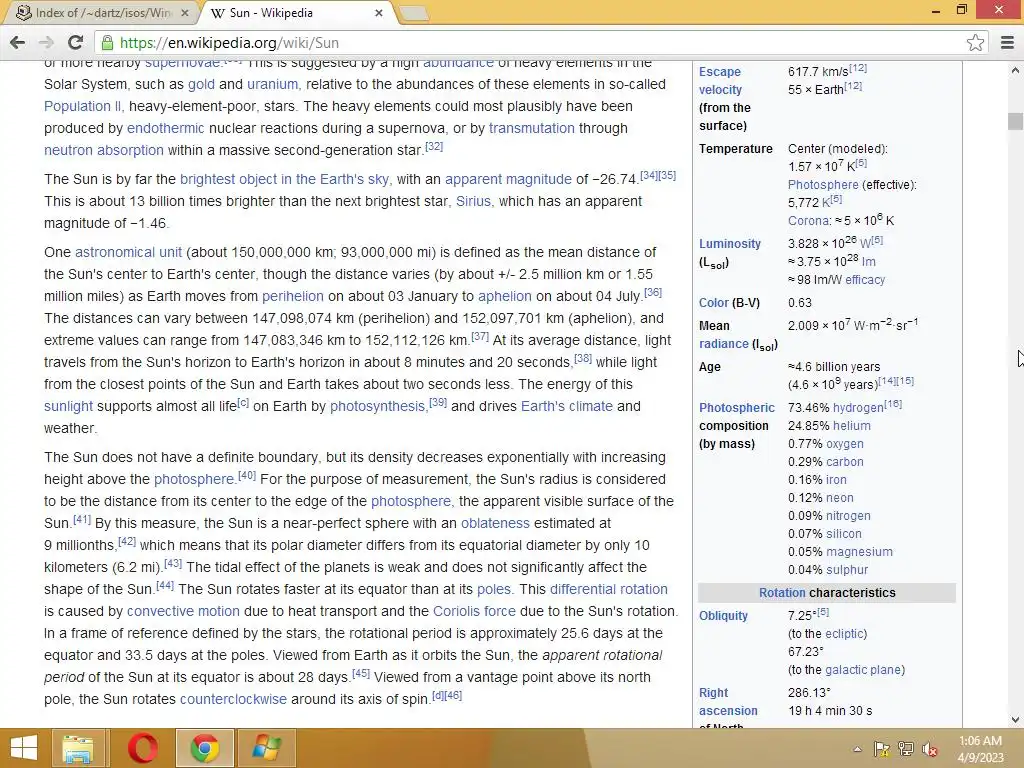Follow the galactic plane link
This screenshot has width=1024, height=768.
pyautogui.click(x=863, y=670)
